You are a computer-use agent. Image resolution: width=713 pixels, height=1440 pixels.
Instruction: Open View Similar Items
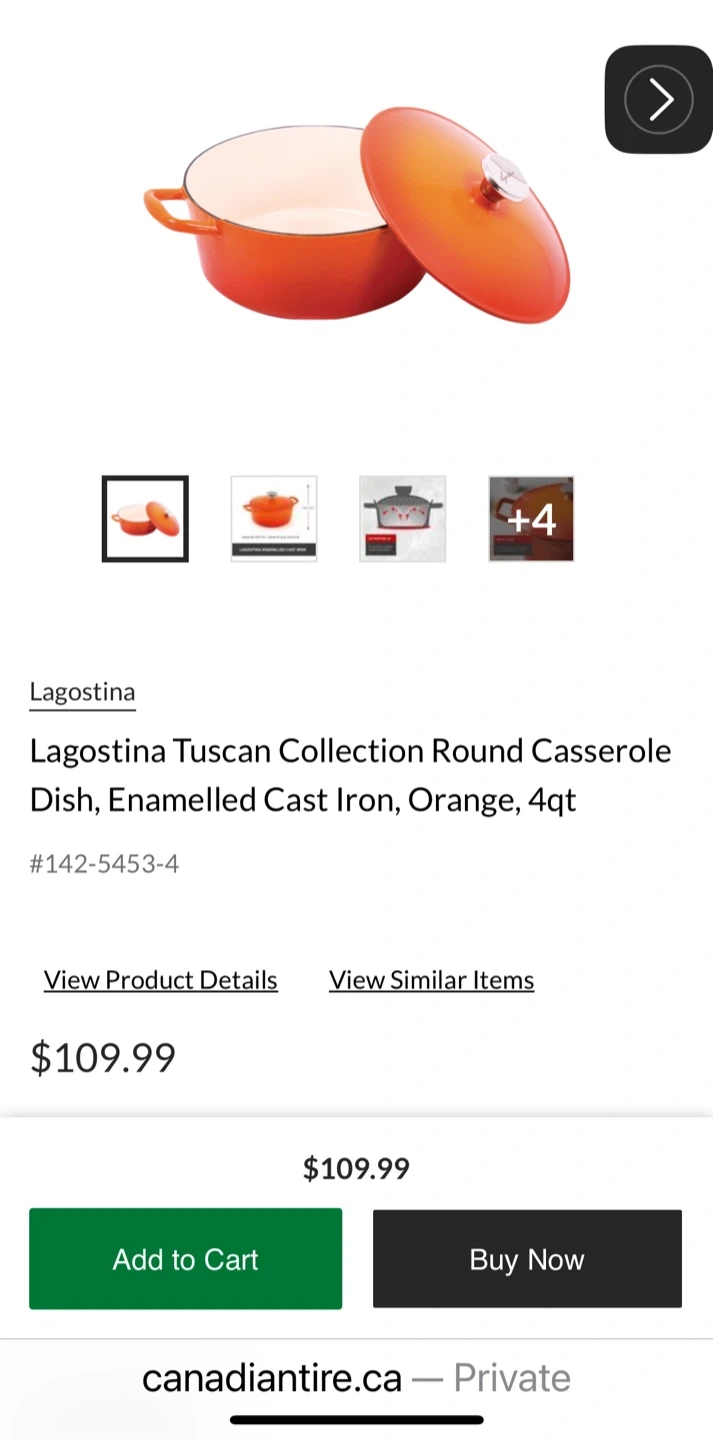pyautogui.click(x=431, y=980)
